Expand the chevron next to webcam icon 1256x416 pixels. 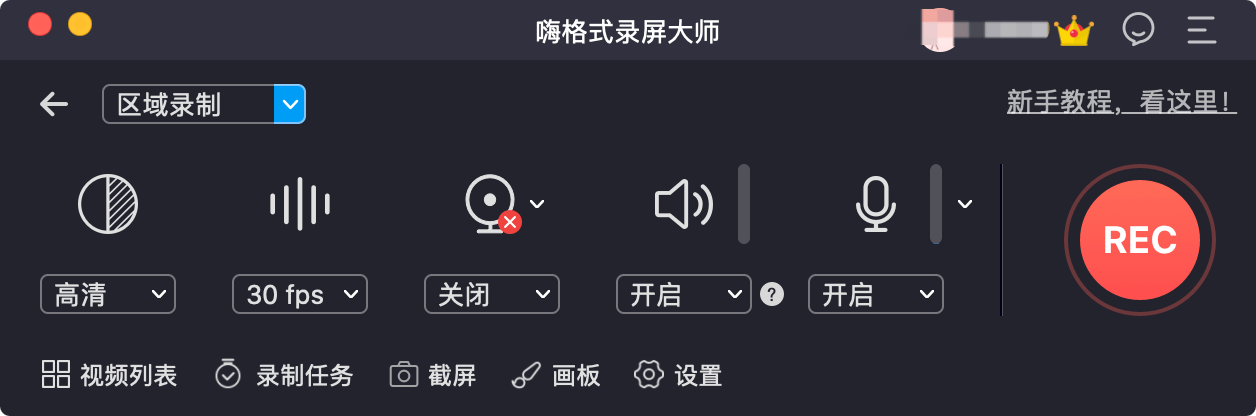pyautogui.click(x=537, y=204)
